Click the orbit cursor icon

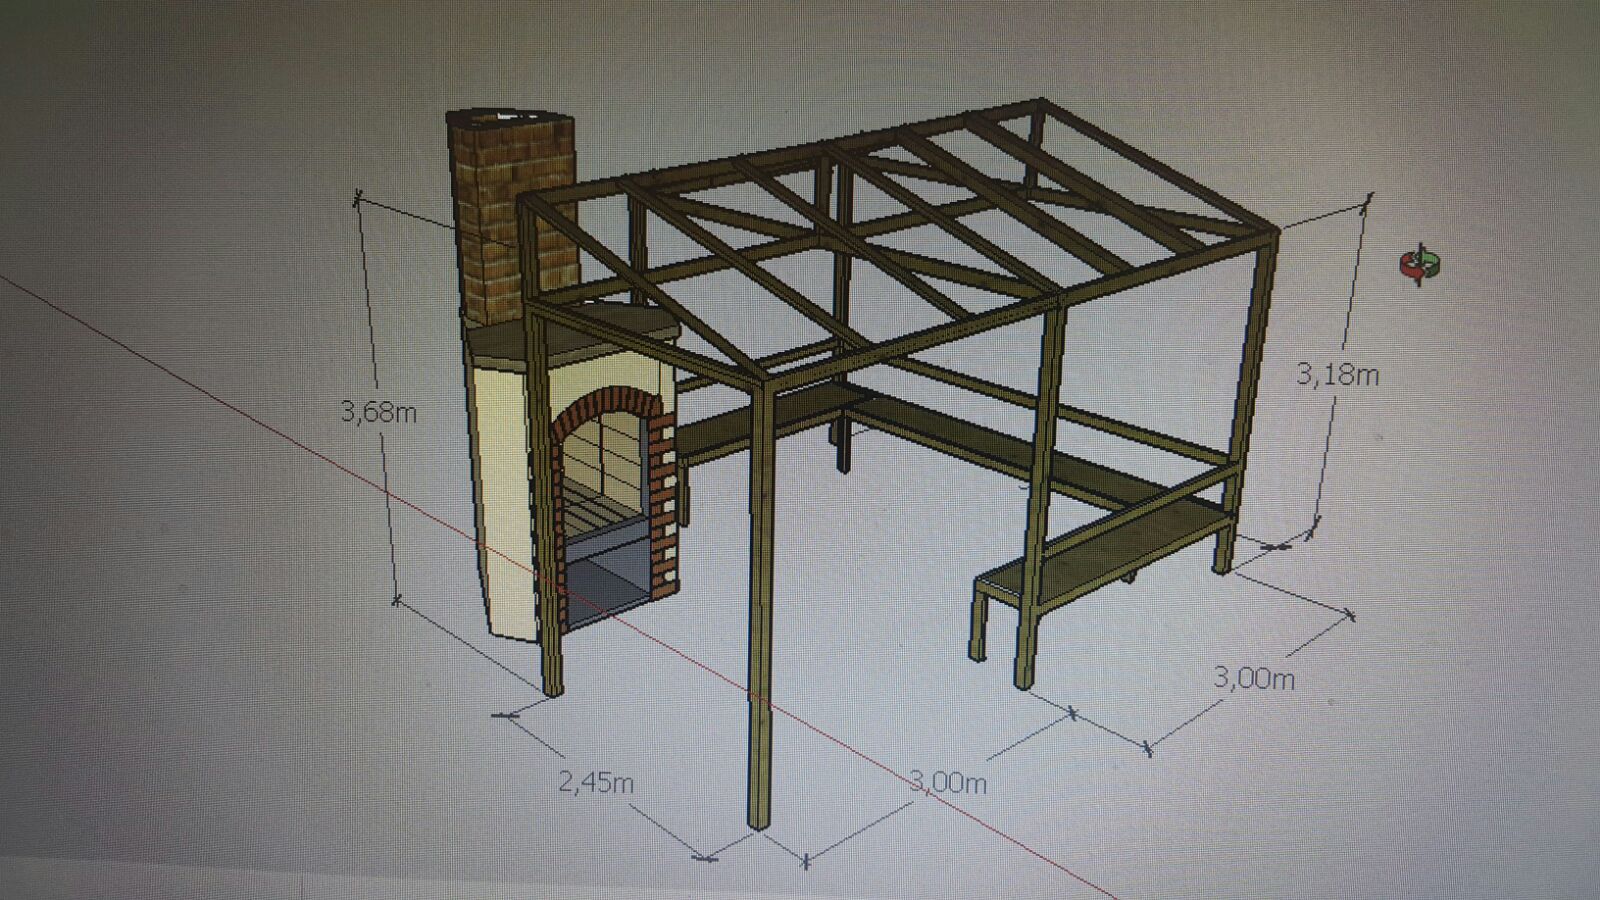[1420, 266]
